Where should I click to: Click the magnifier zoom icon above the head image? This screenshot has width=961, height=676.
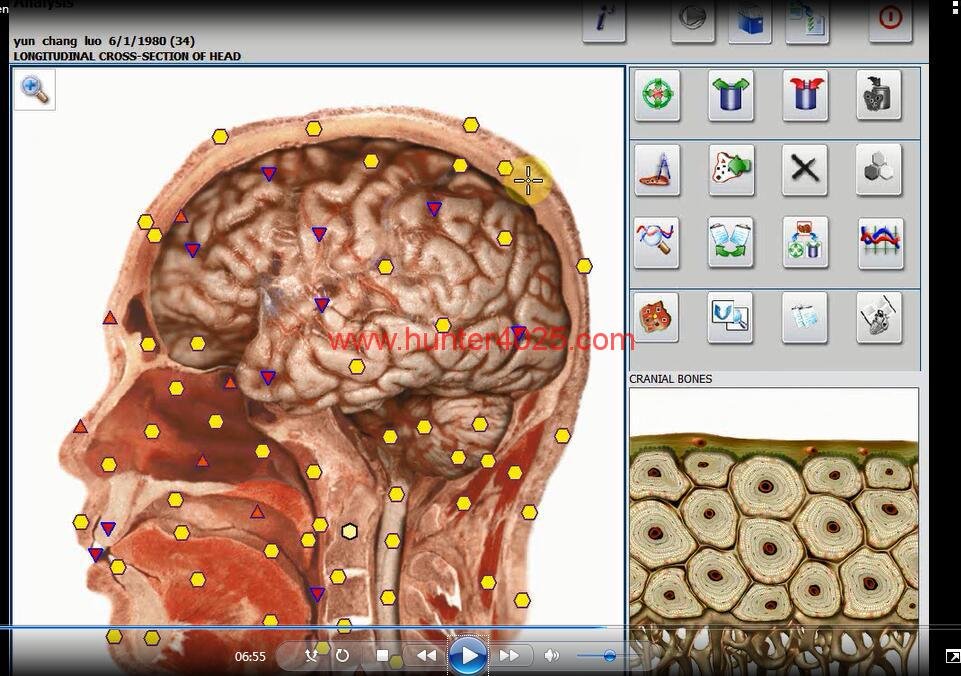[x=35, y=90]
